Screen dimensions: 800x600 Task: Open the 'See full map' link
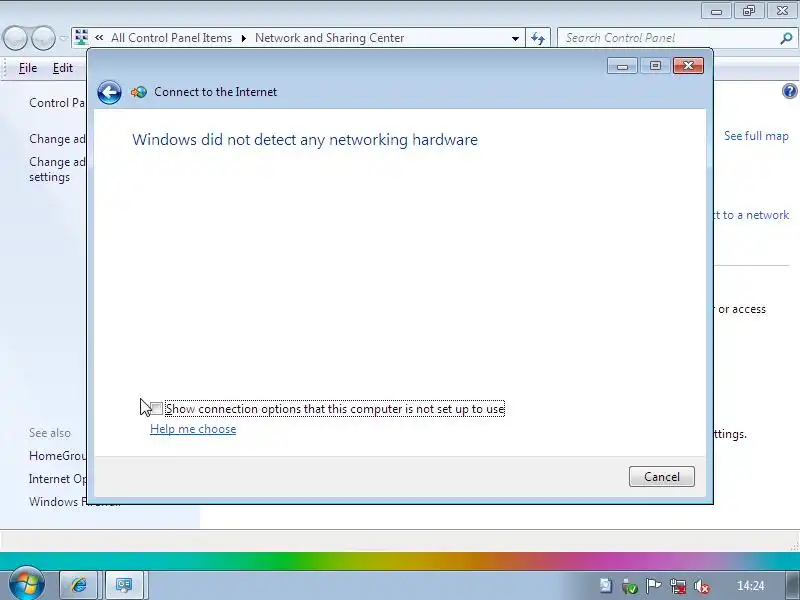pyautogui.click(x=756, y=136)
